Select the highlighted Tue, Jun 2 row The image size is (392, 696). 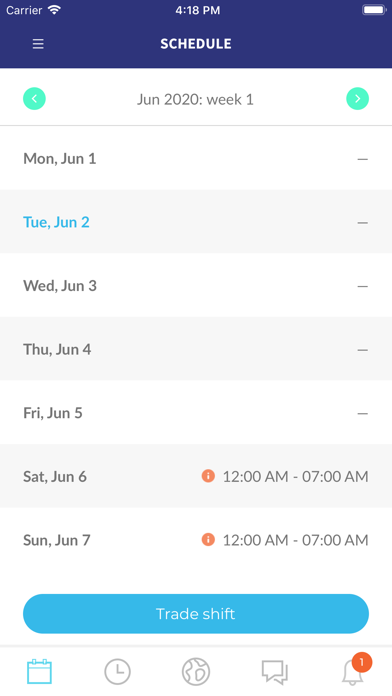(196, 221)
